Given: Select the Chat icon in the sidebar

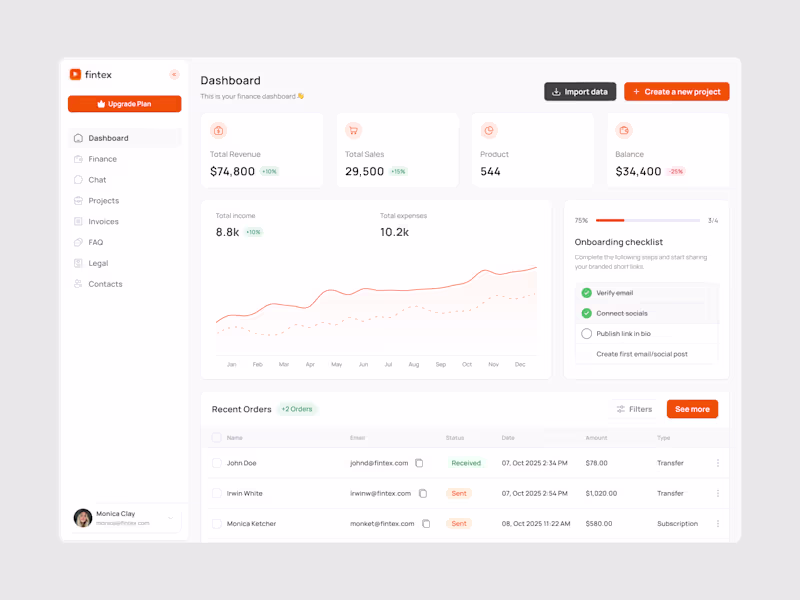Looking at the screenshot, I should (78, 179).
